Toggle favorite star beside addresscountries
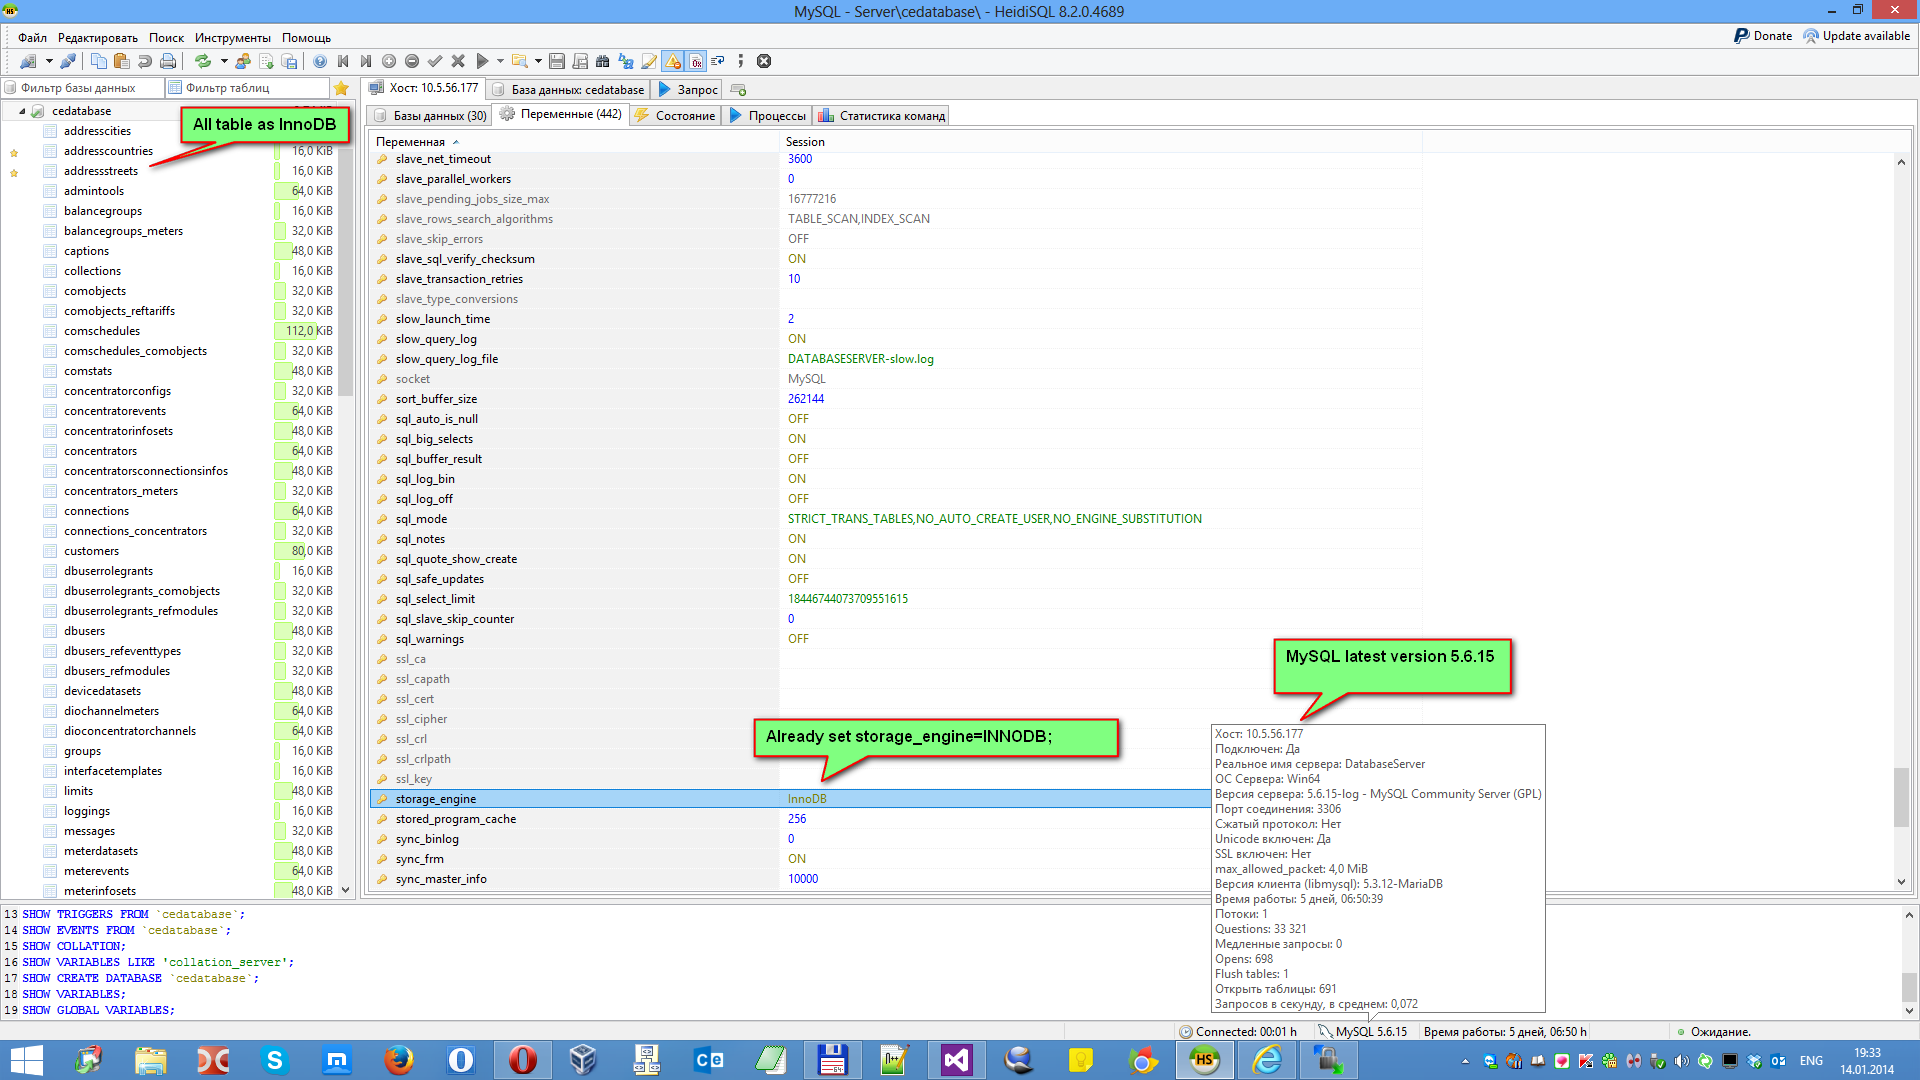Viewport: 1920px width, 1080px height. [x=14, y=153]
